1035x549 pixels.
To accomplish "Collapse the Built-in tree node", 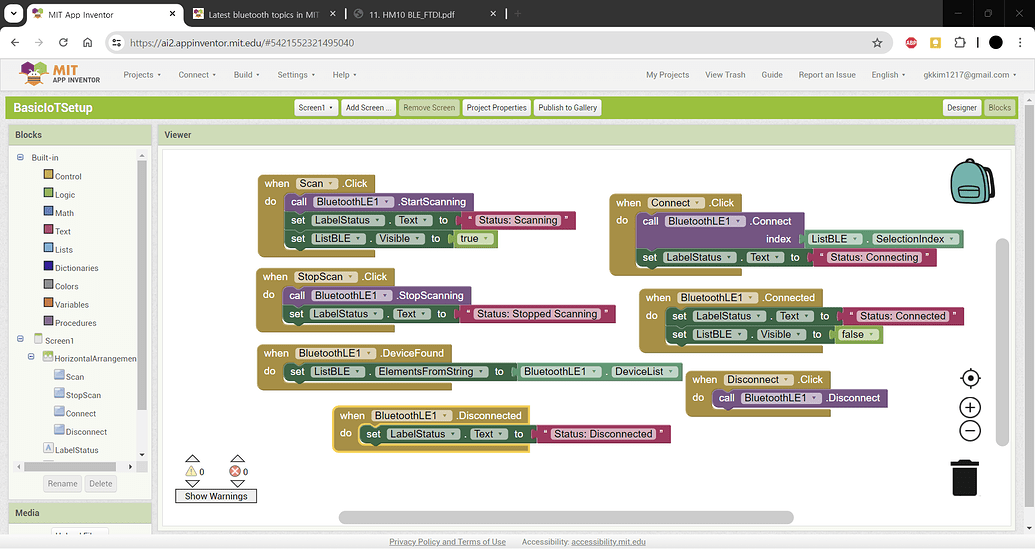I will [20, 157].
